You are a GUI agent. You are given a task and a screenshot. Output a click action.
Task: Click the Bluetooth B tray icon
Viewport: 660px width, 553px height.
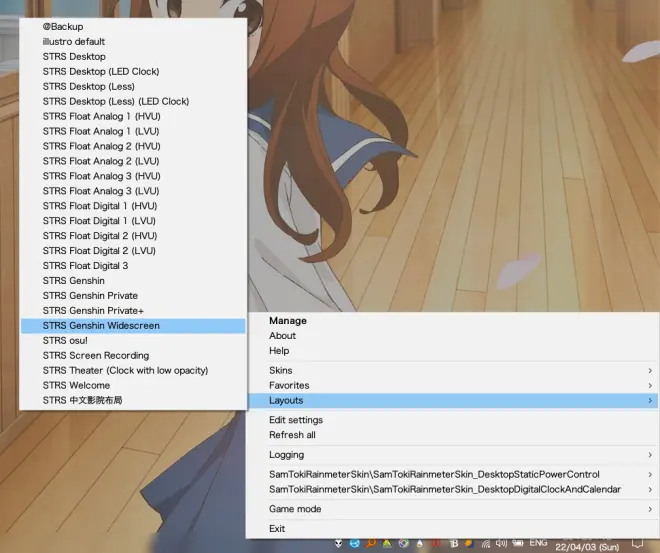(x=453, y=544)
